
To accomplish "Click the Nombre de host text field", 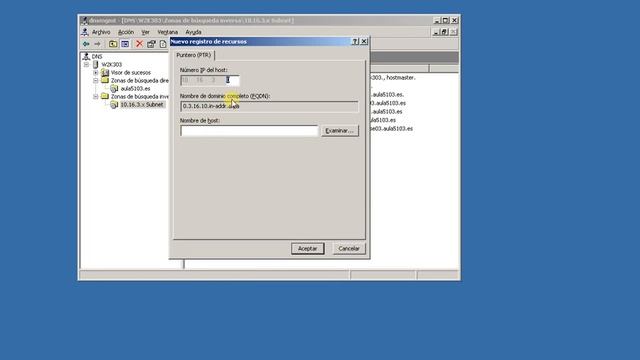I will click(249, 131).
